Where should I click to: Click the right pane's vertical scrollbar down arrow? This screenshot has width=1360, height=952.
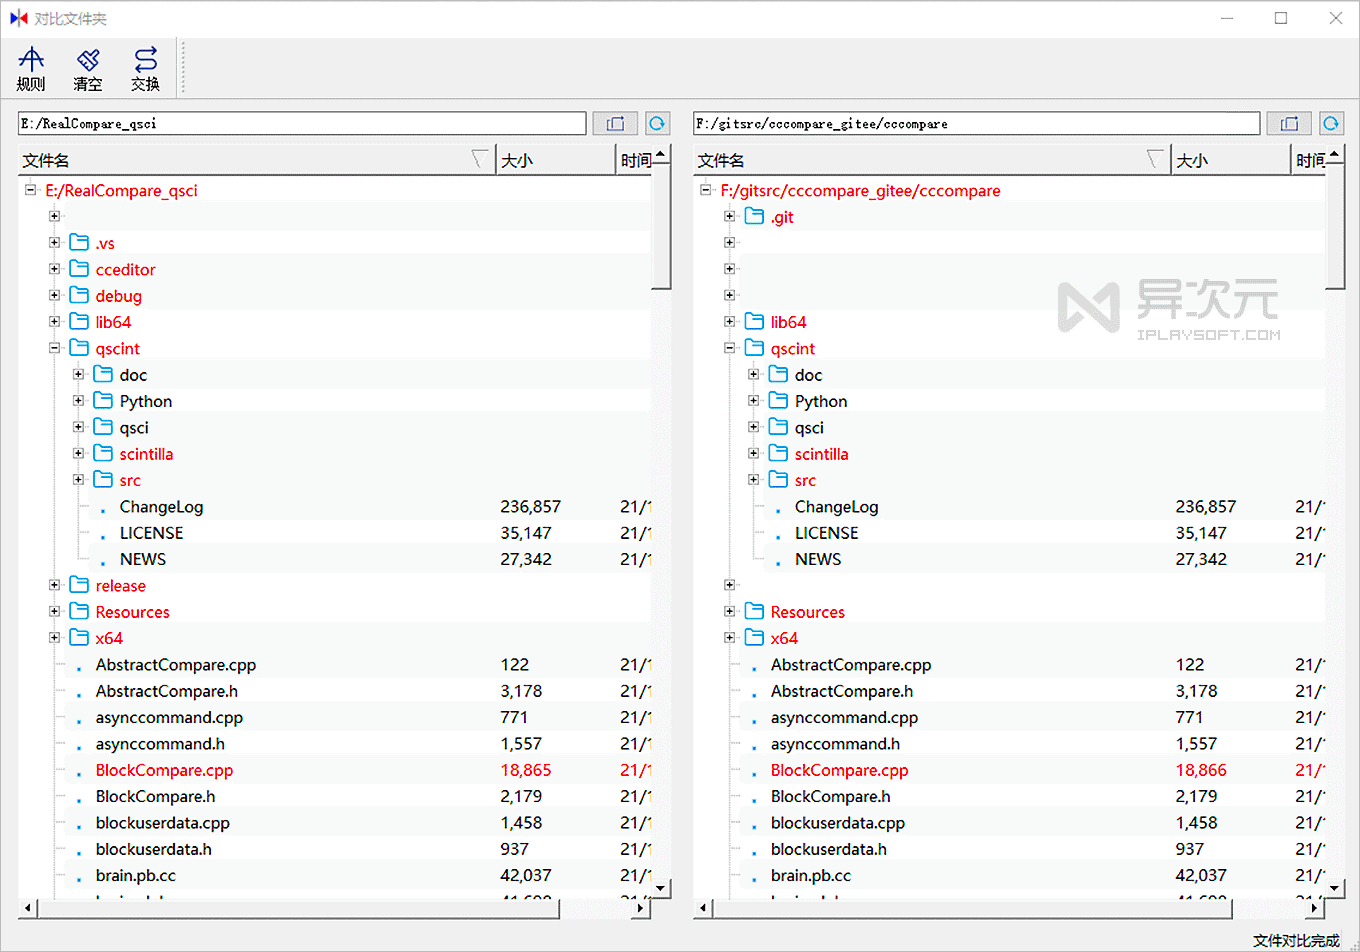point(1334,887)
